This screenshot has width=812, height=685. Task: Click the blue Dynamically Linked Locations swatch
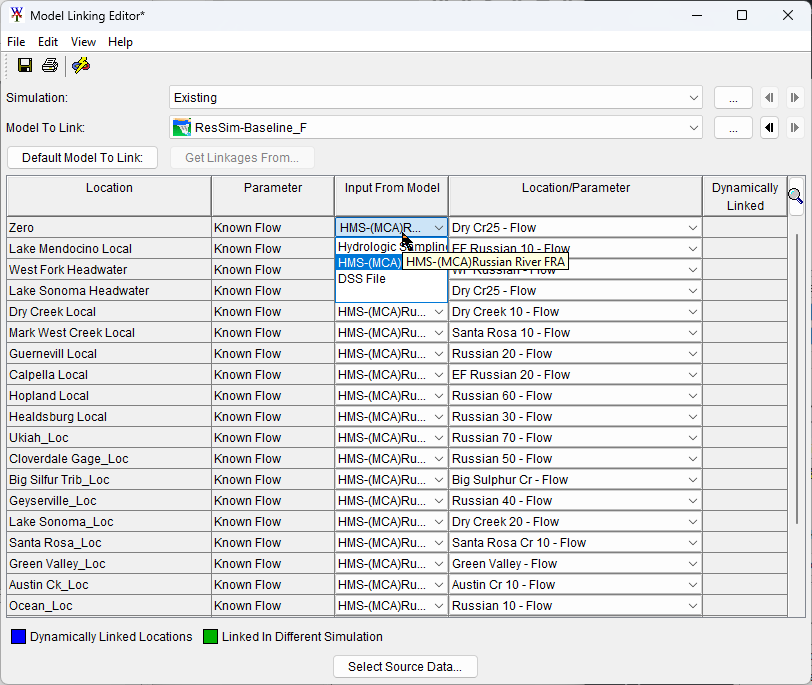tap(18, 636)
